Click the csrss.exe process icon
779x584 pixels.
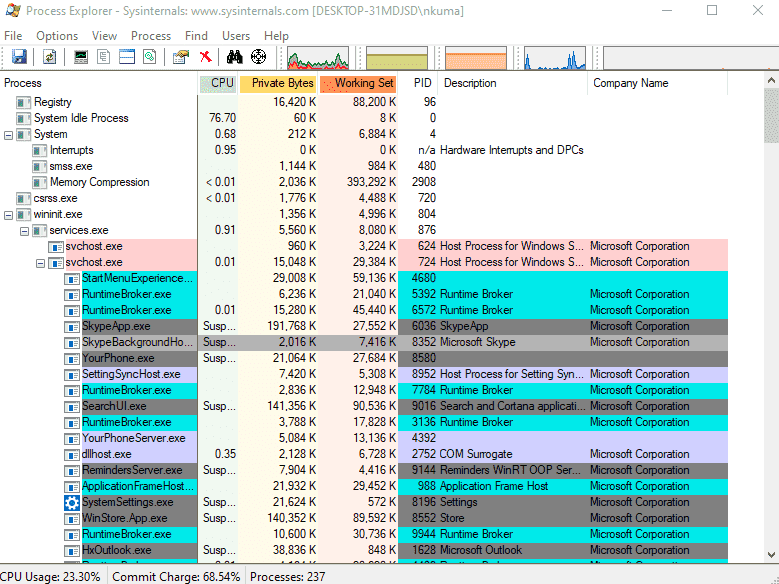23,199
